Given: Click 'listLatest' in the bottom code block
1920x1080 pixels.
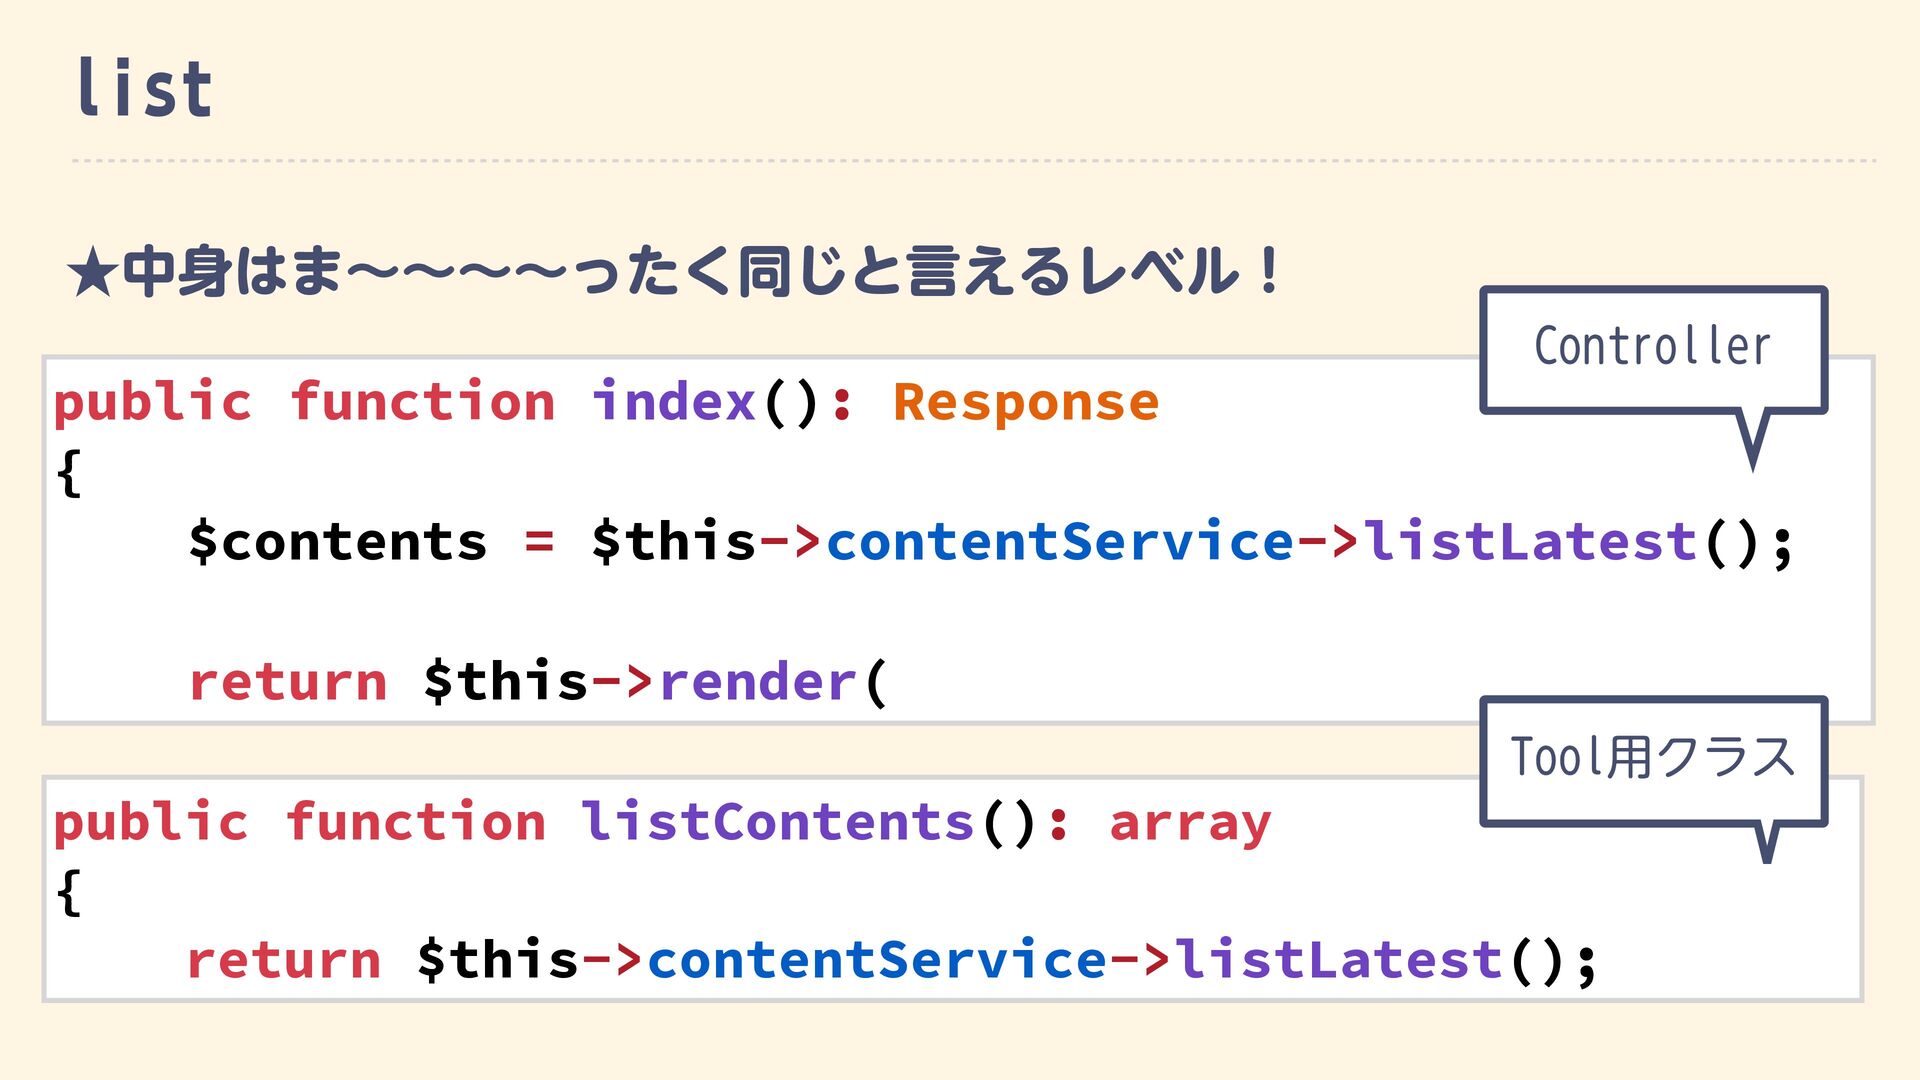Looking at the screenshot, I should 1338,960.
